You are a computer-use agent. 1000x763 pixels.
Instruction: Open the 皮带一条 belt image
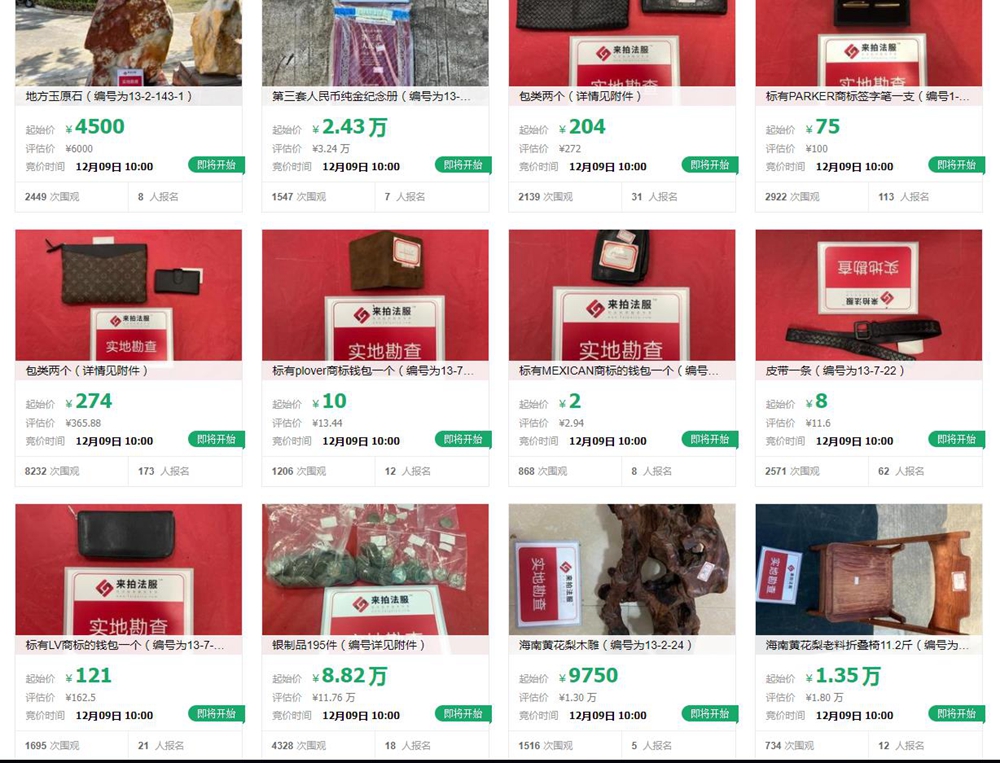(869, 295)
